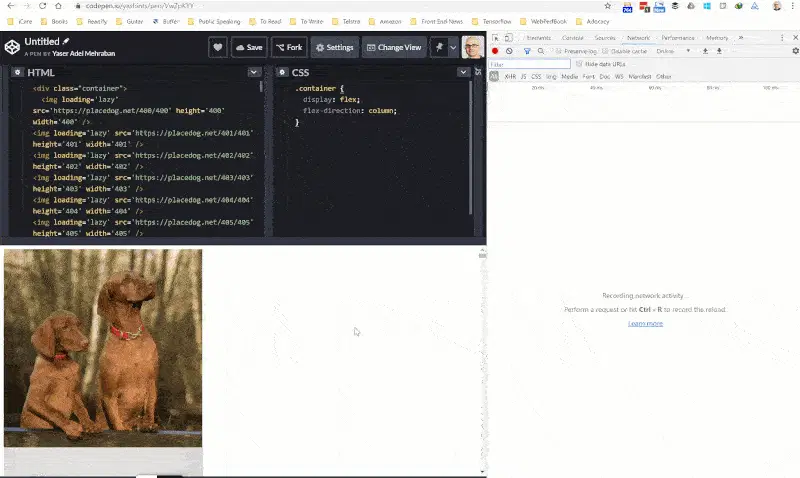Click the browser home icon

pos(58,6)
